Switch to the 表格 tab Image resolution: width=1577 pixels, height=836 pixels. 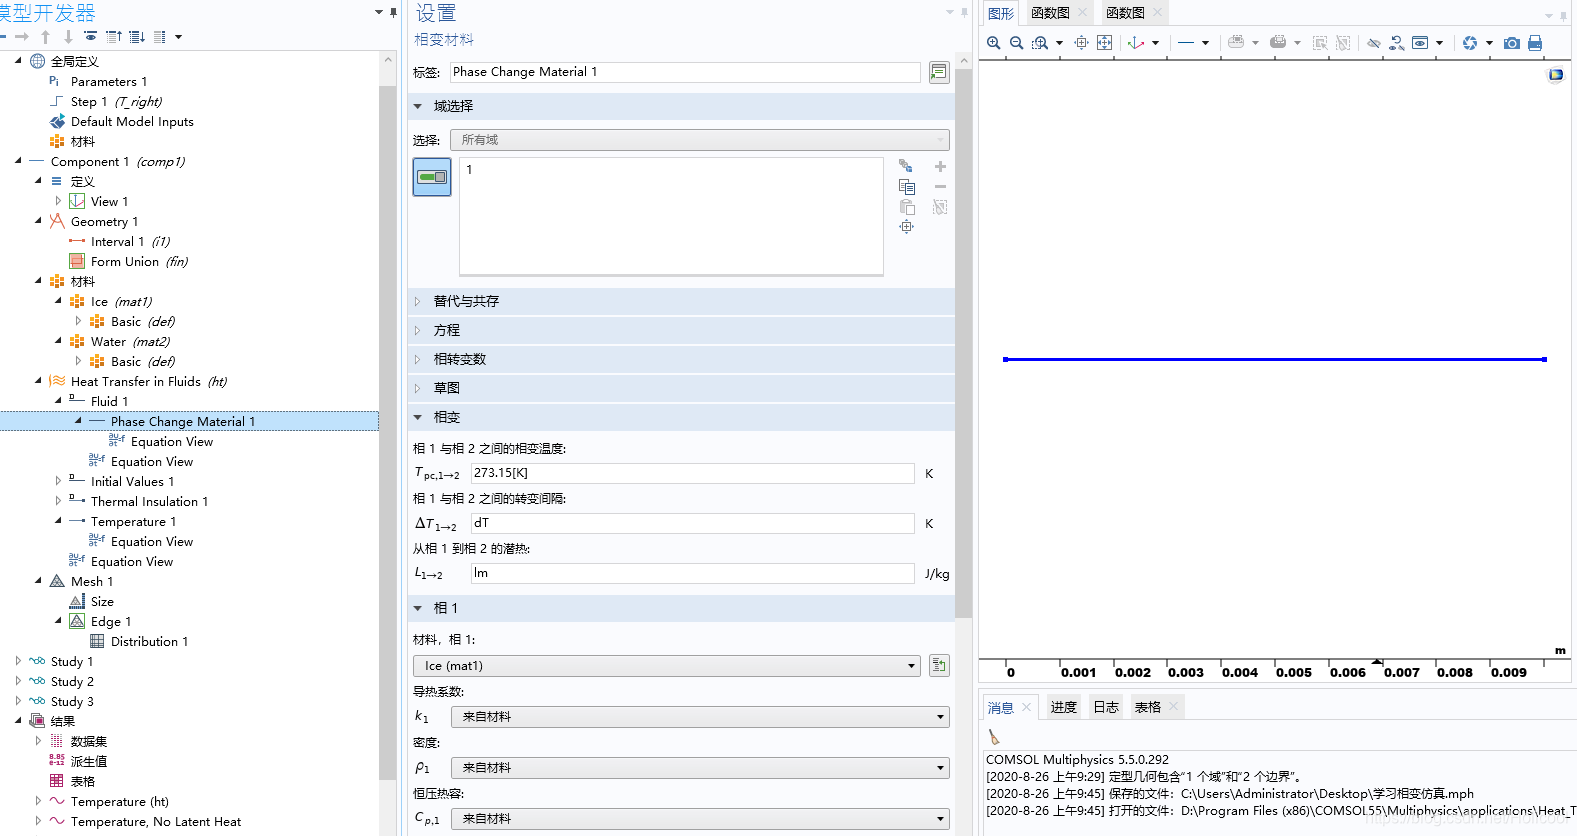click(x=1148, y=707)
